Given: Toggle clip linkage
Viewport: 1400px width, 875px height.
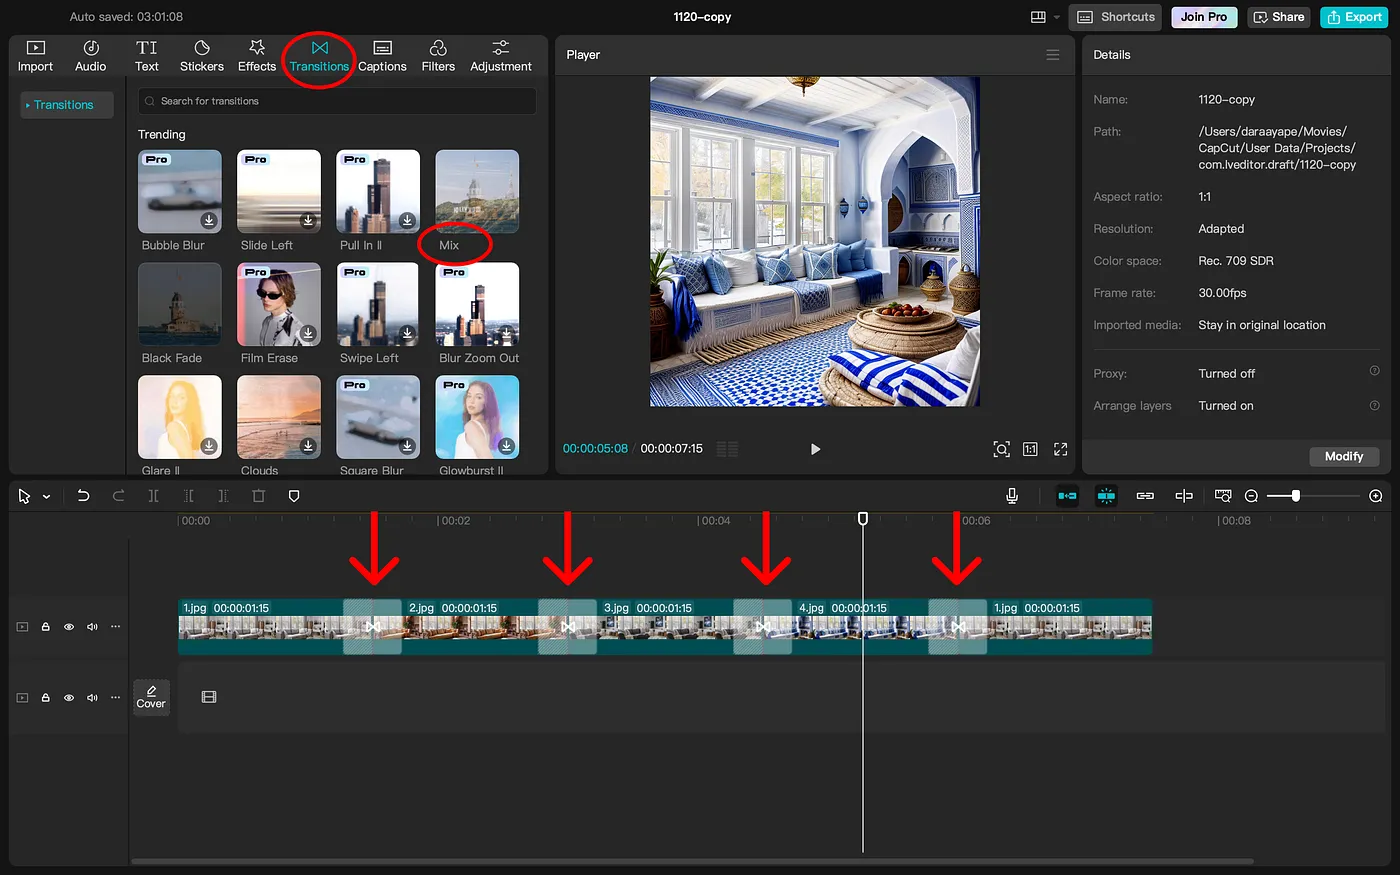Looking at the screenshot, I should point(1145,496).
